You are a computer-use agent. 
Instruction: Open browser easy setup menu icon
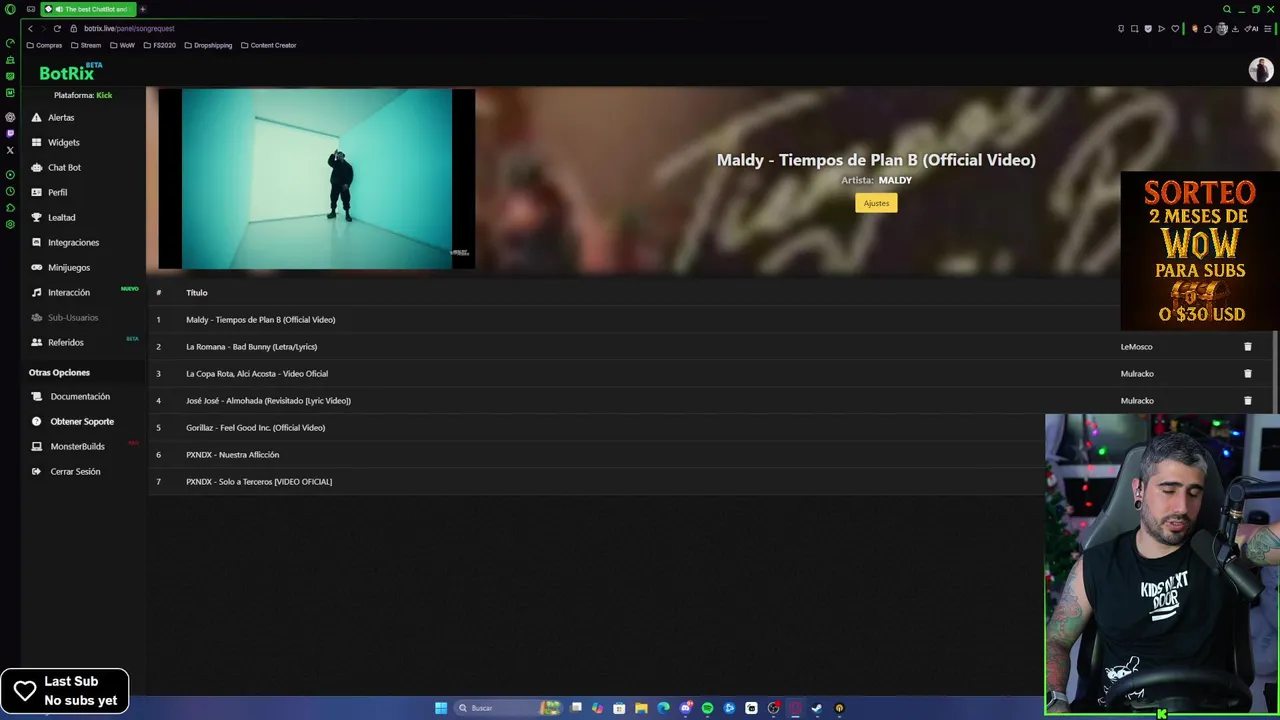1268,28
